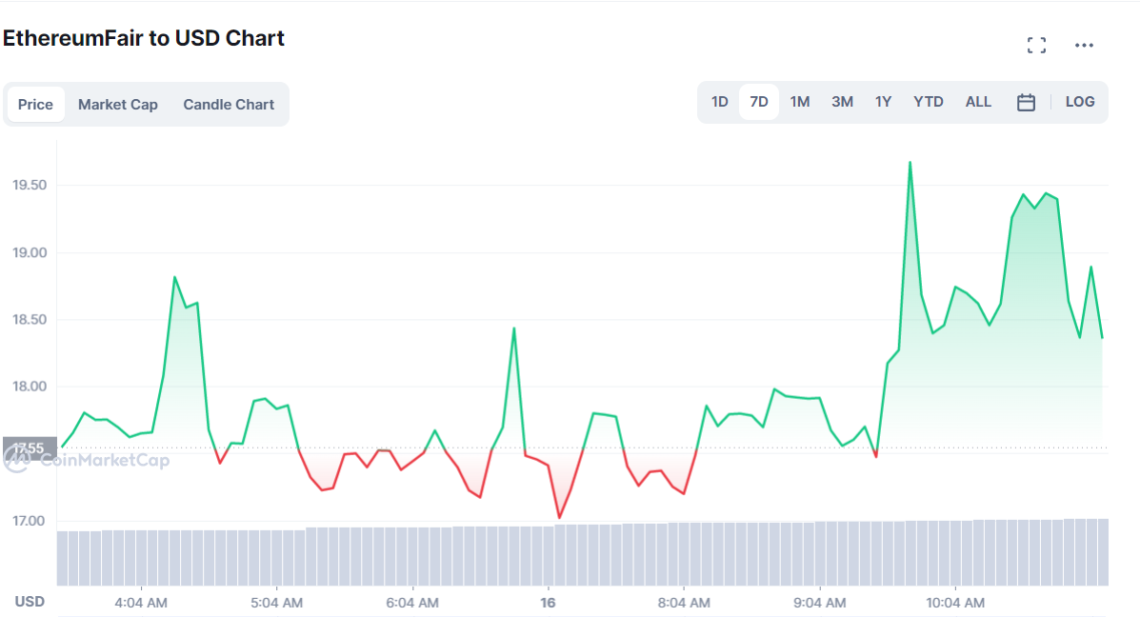Show ALL time price history
Viewport: 1140px width, 617px height.
(x=978, y=102)
